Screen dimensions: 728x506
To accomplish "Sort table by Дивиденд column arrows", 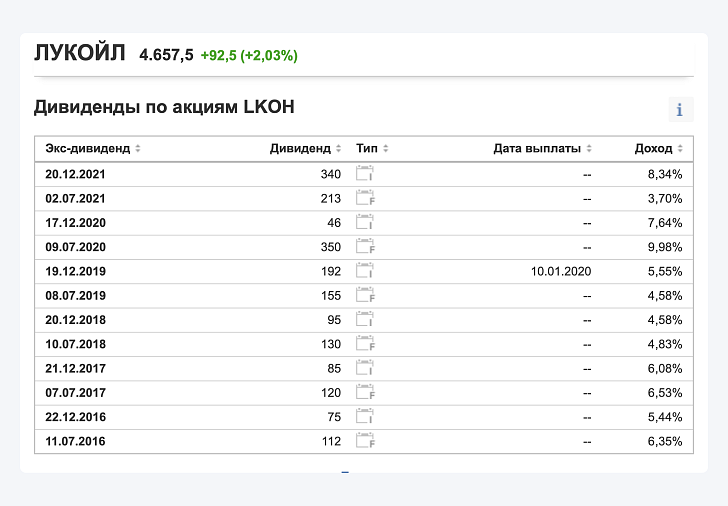I will point(338,149).
